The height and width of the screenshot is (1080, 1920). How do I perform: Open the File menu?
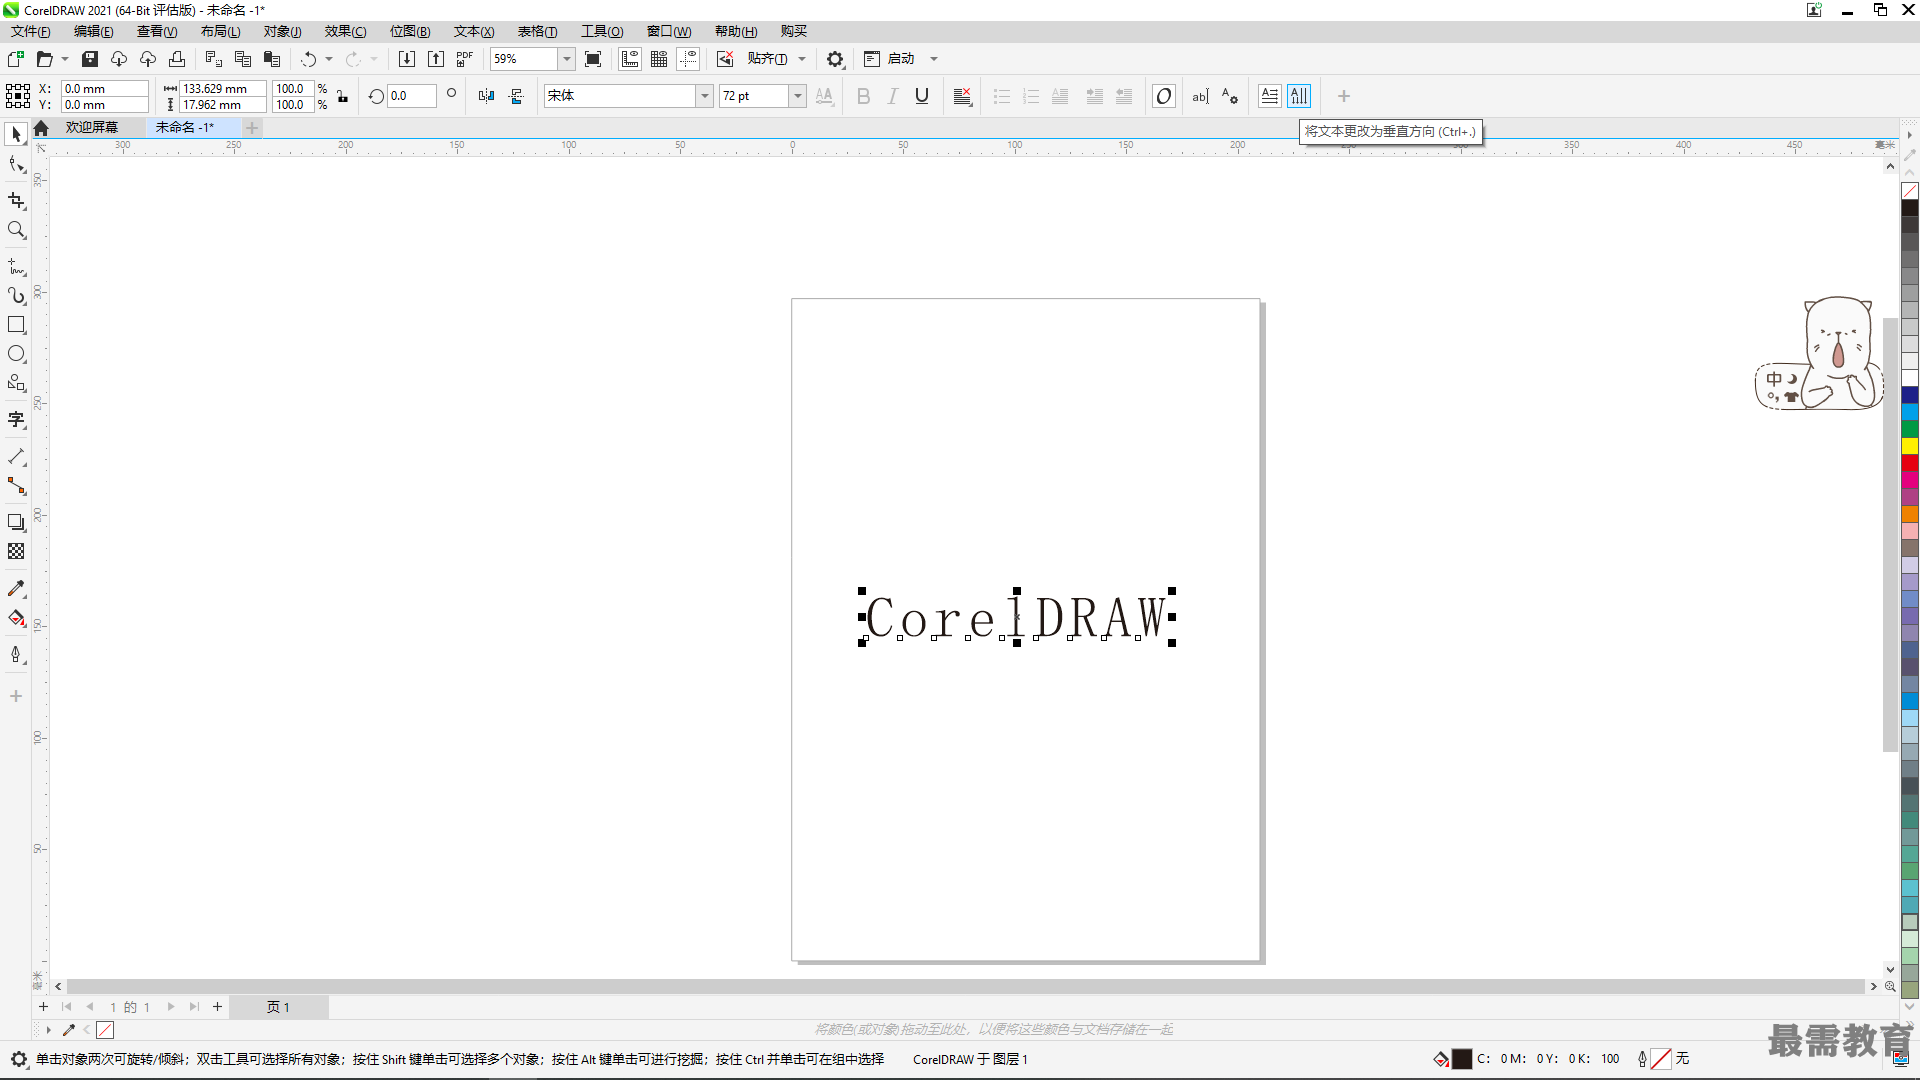(x=31, y=31)
